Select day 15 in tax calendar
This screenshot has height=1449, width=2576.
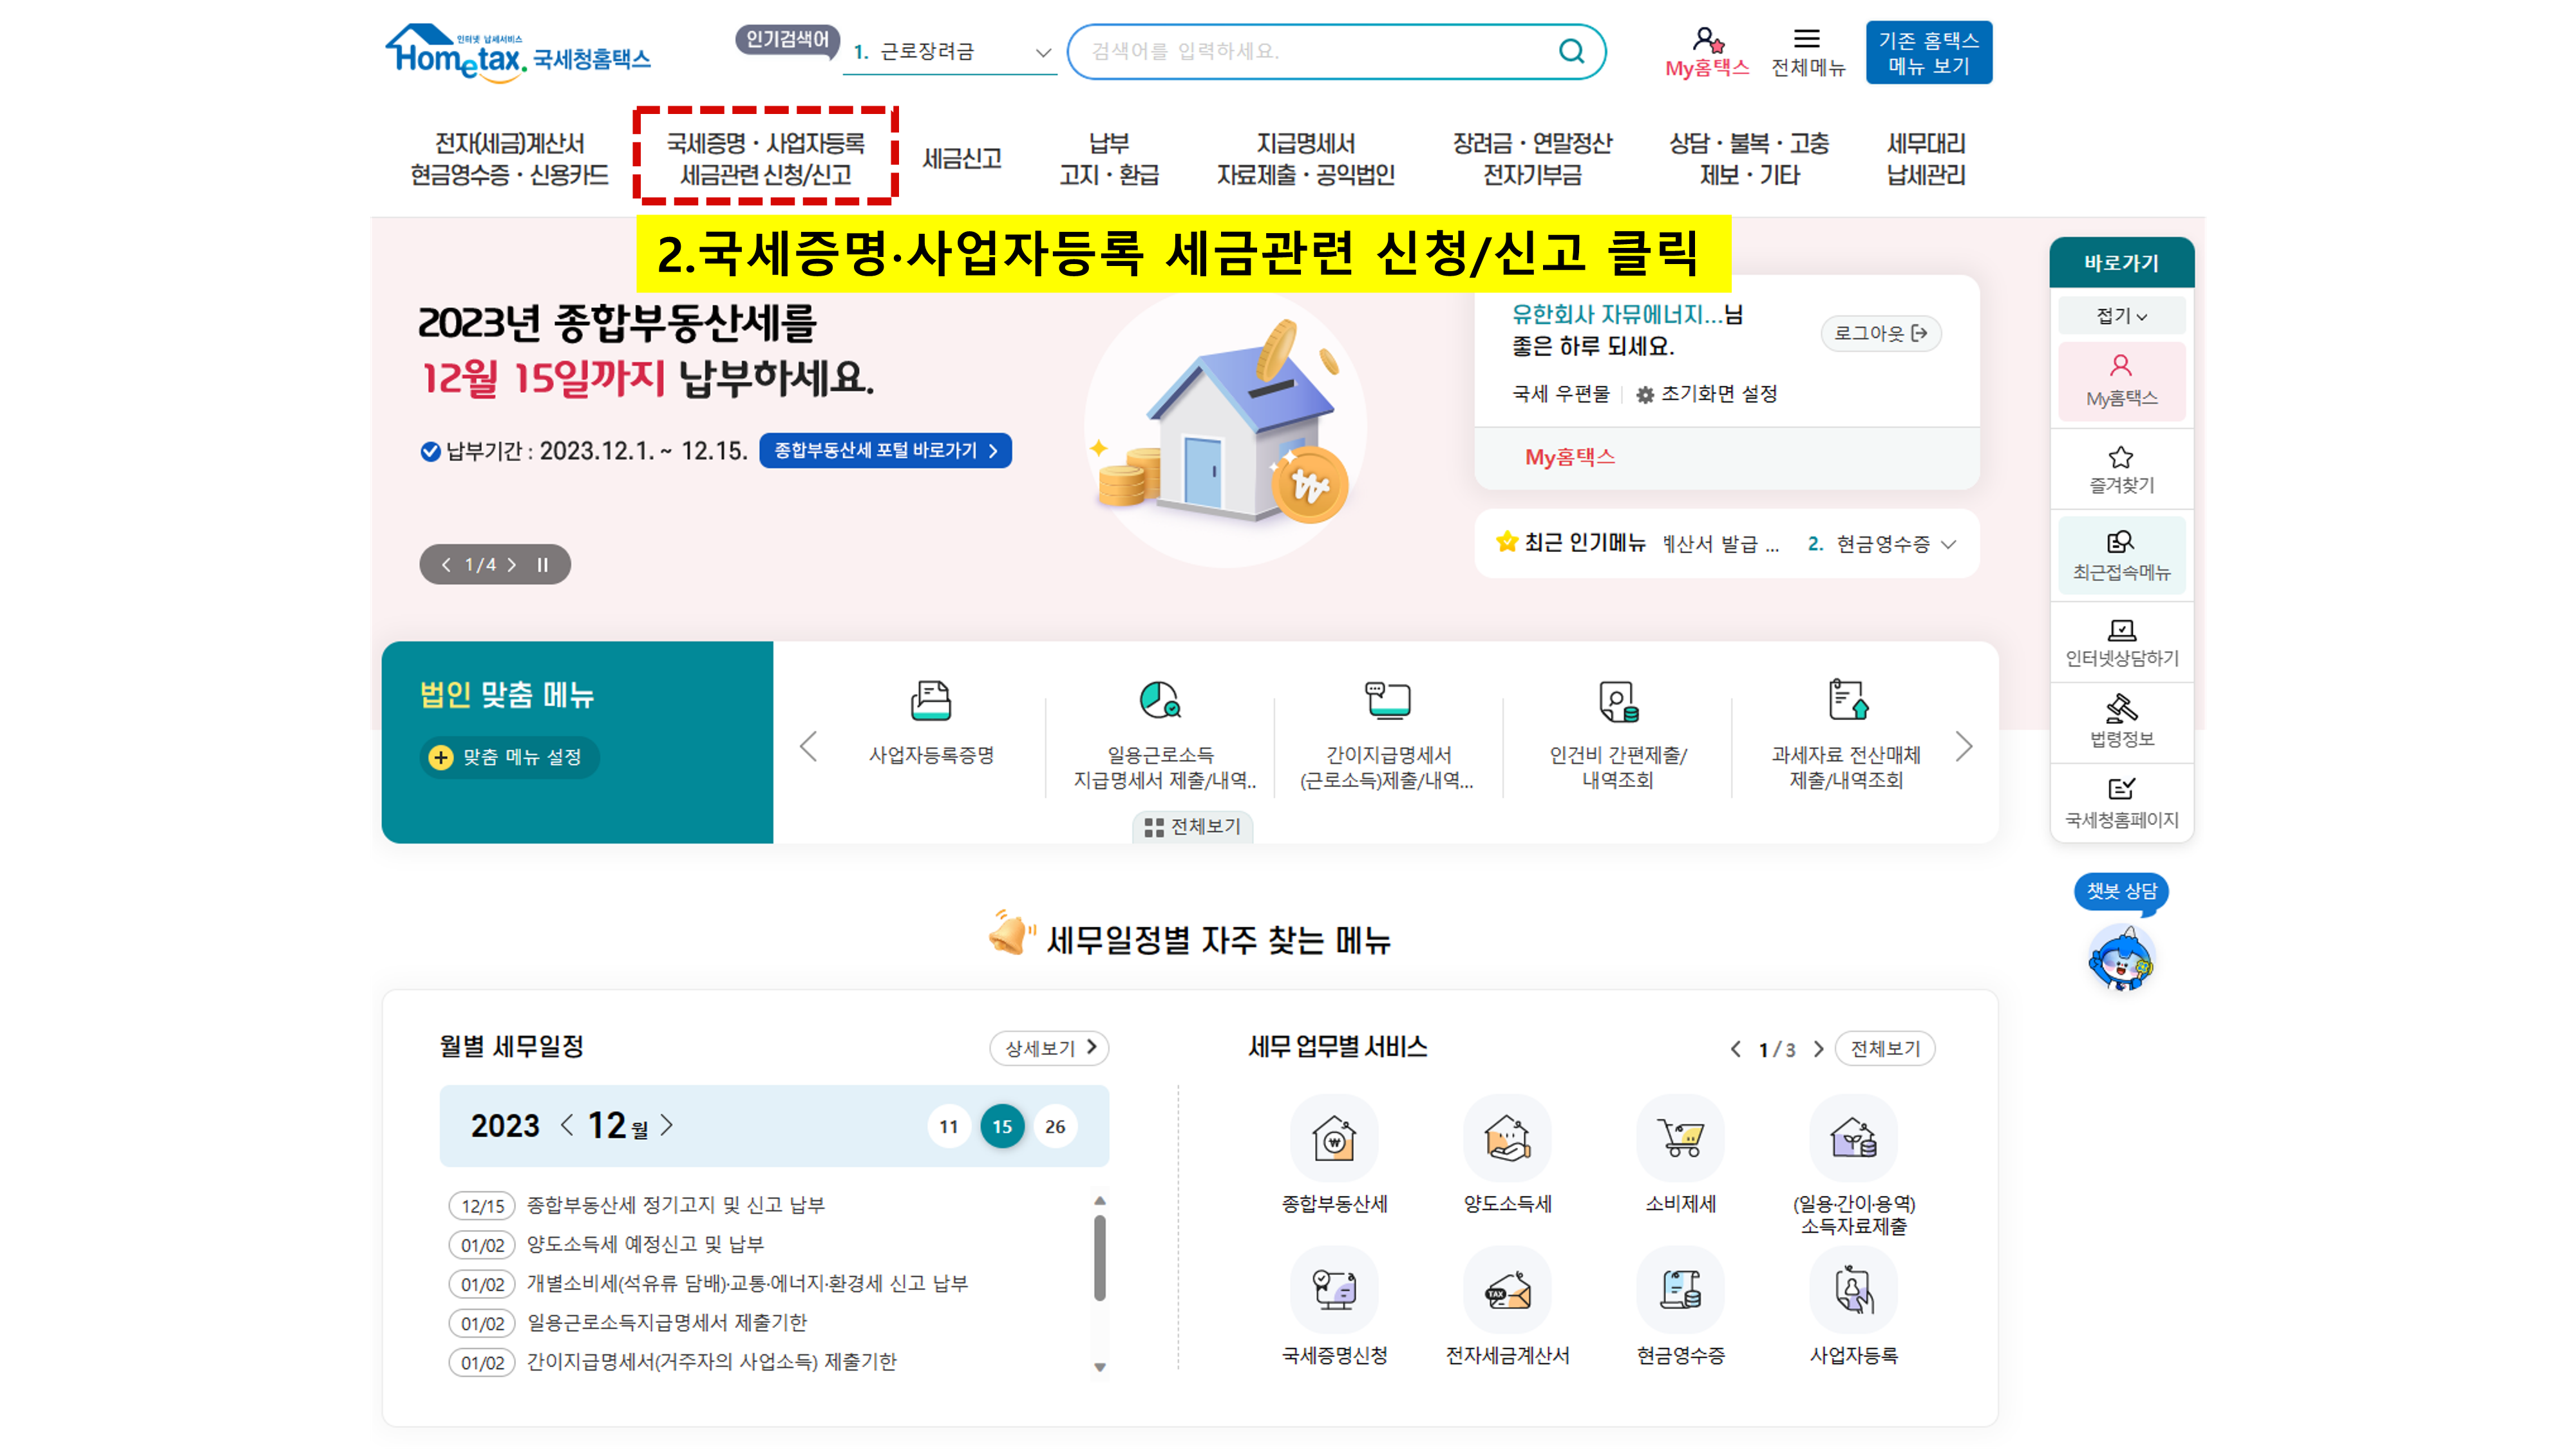click(x=1002, y=1127)
